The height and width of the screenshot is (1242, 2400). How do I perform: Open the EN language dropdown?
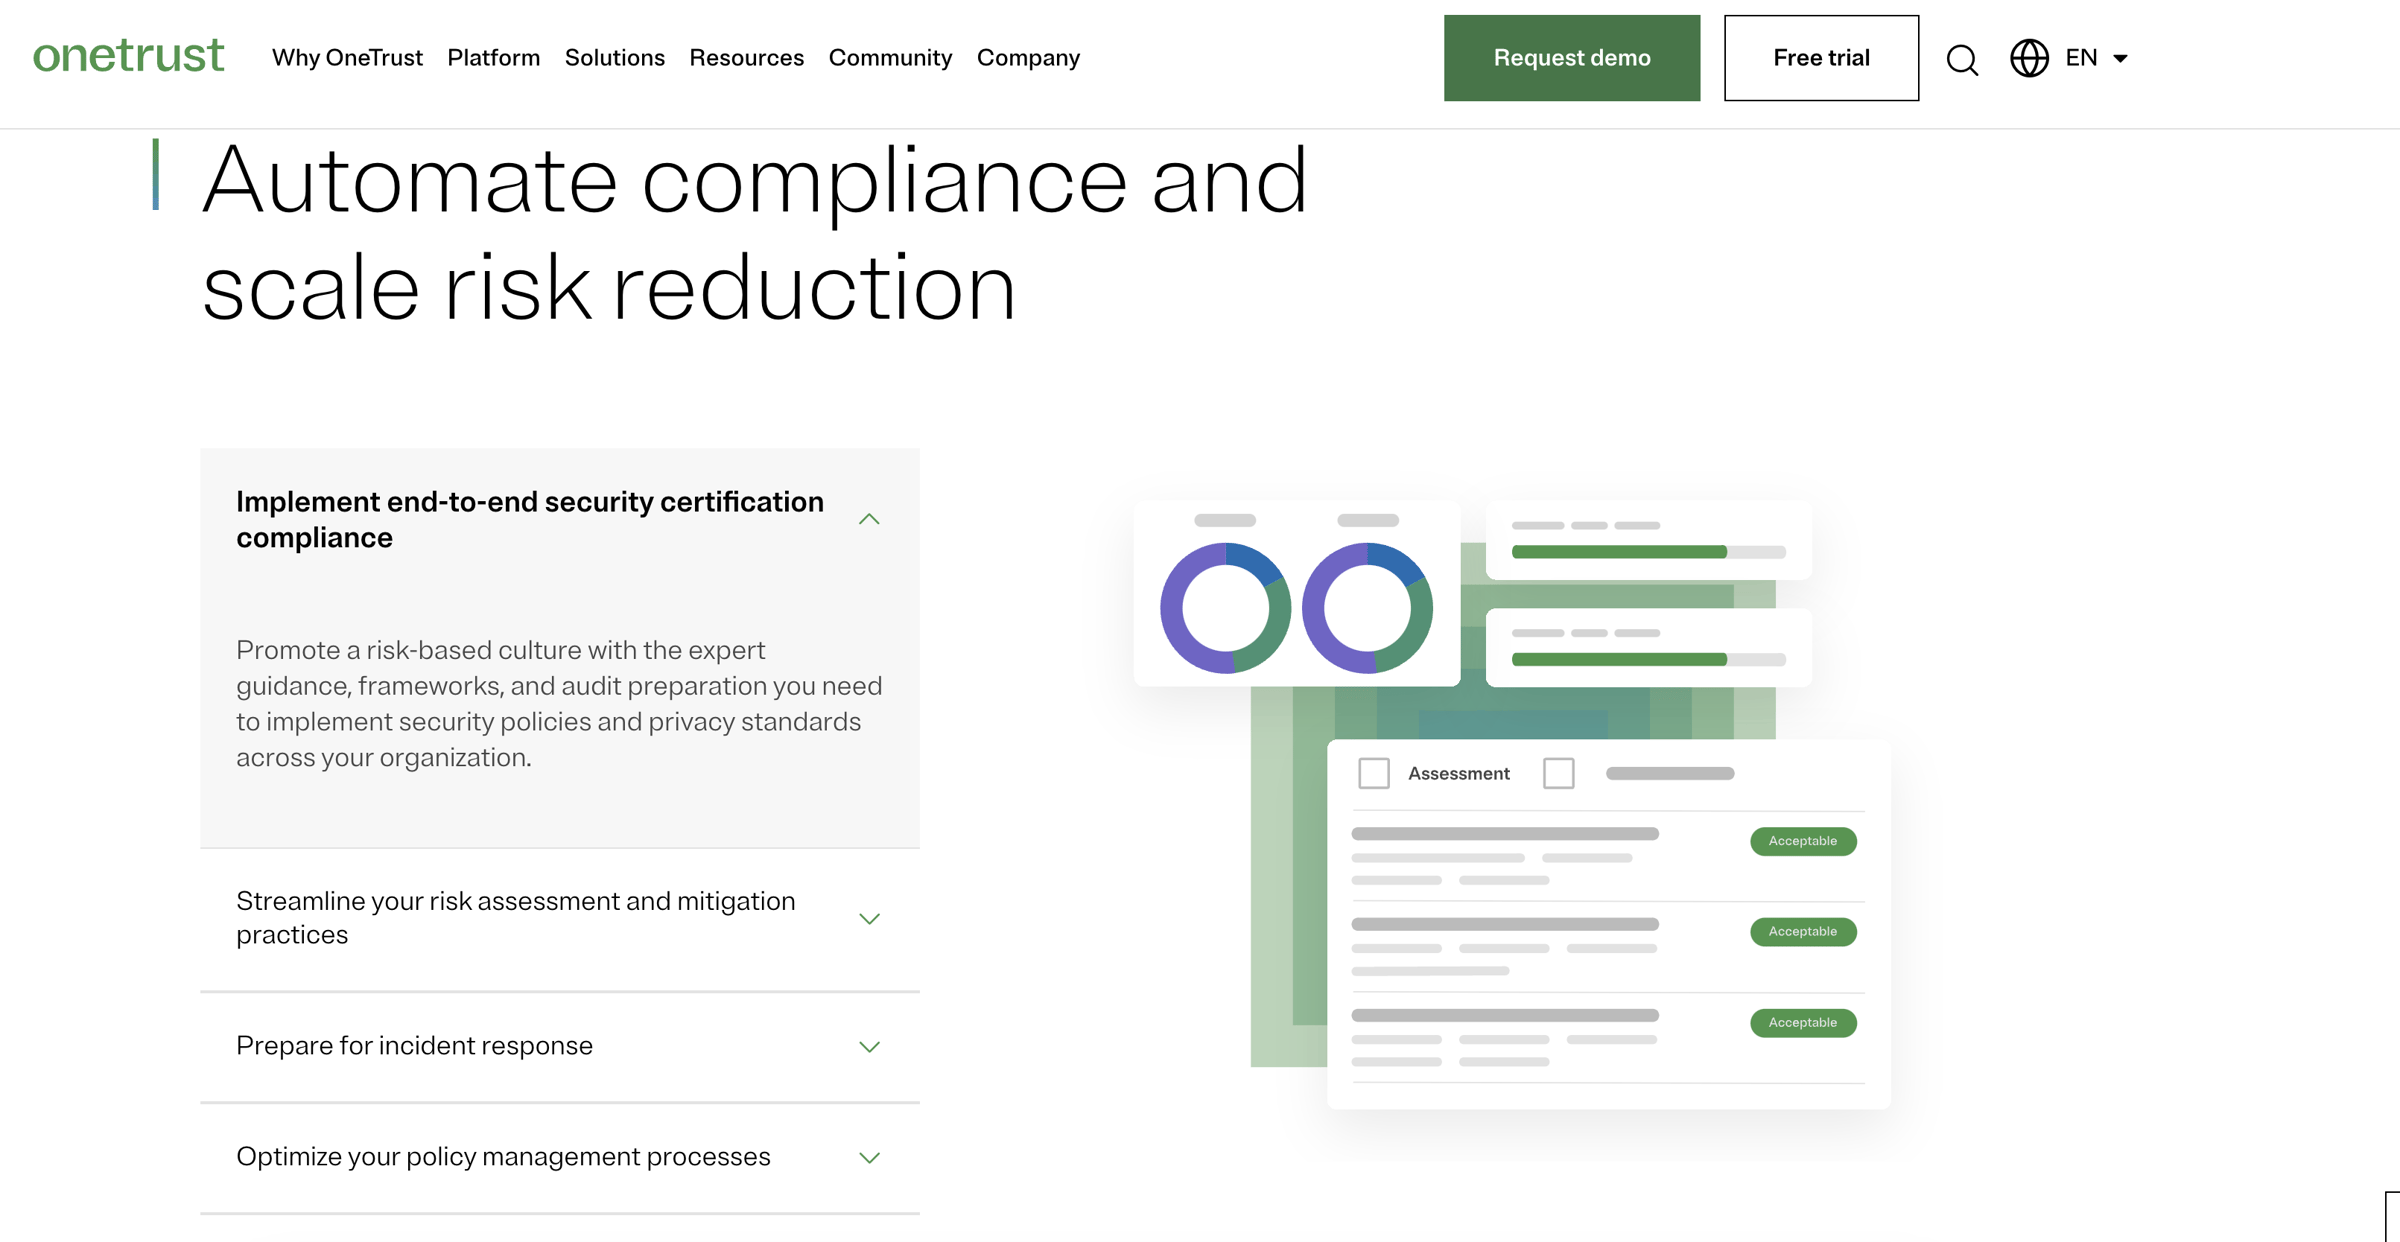click(2095, 58)
